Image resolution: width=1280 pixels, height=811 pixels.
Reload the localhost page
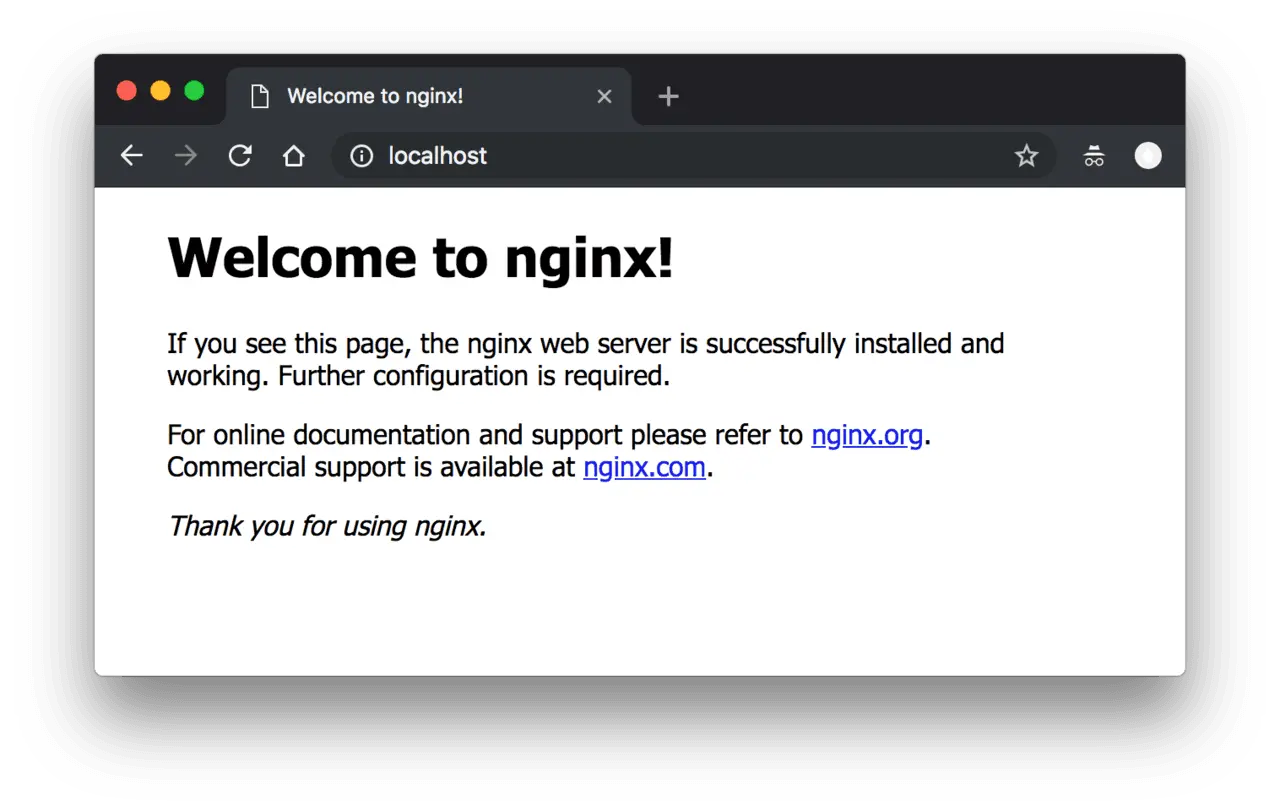(x=240, y=156)
